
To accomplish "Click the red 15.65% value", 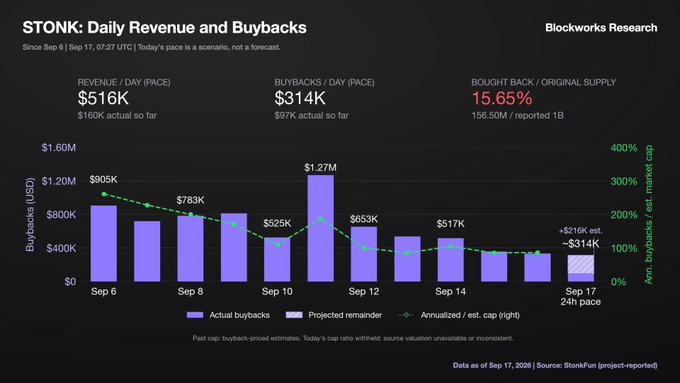I will click(x=502, y=98).
